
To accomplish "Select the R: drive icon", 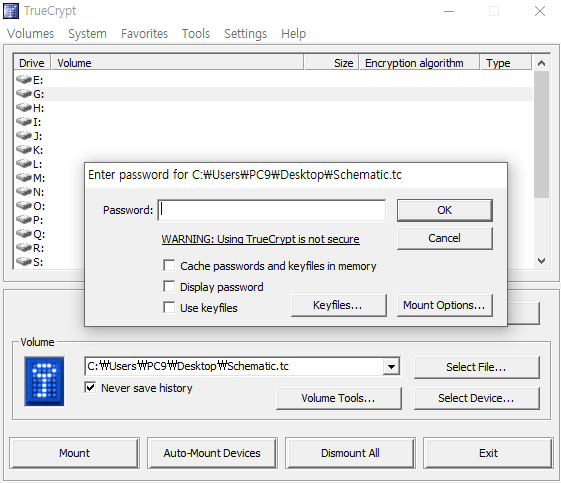I will tap(24, 248).
